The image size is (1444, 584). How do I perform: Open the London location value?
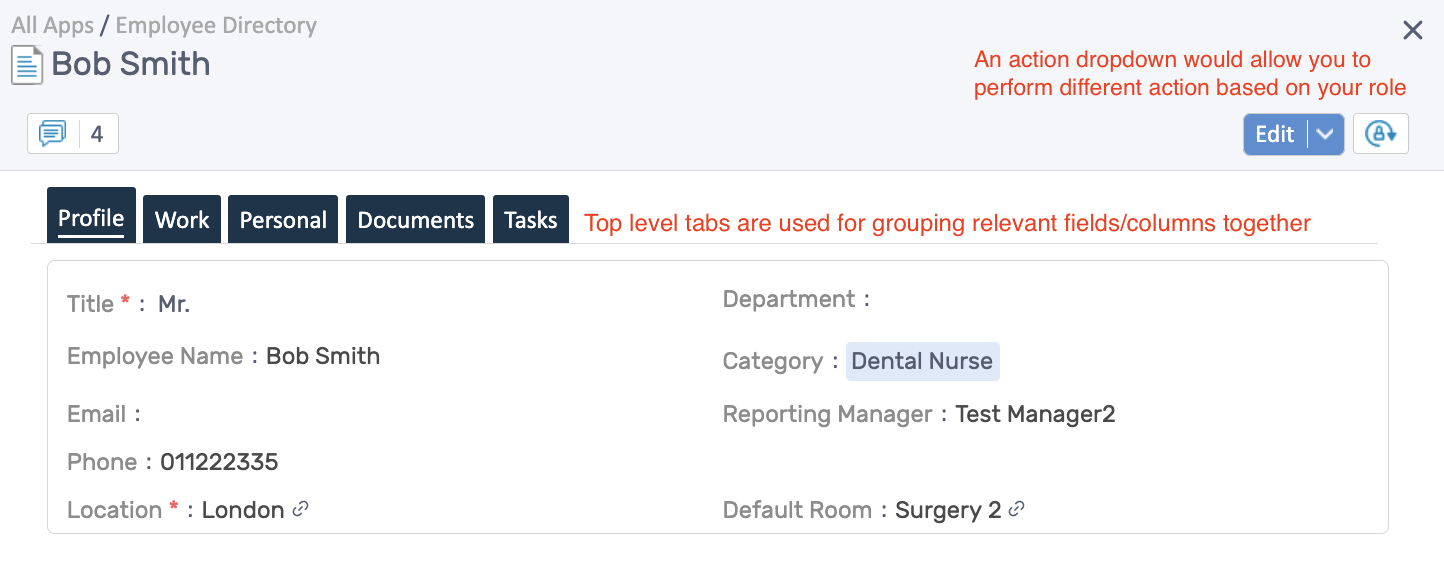243,510
